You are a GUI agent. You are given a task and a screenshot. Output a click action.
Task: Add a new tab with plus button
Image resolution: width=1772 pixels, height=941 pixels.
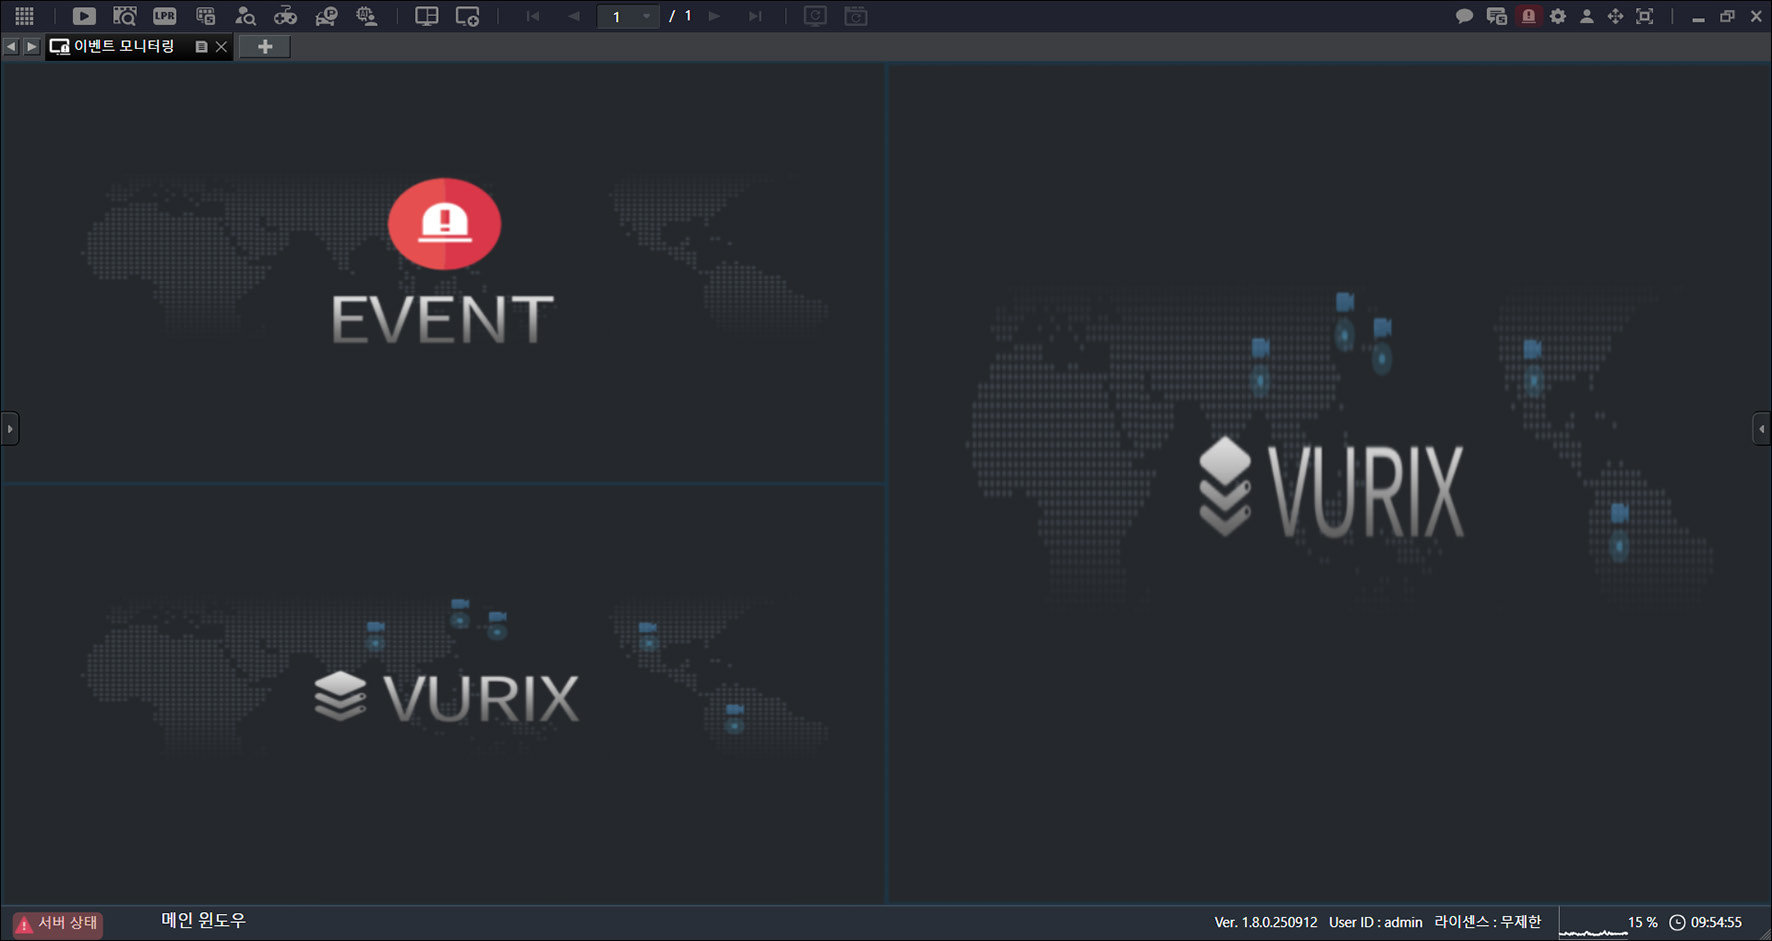point(265,47)
